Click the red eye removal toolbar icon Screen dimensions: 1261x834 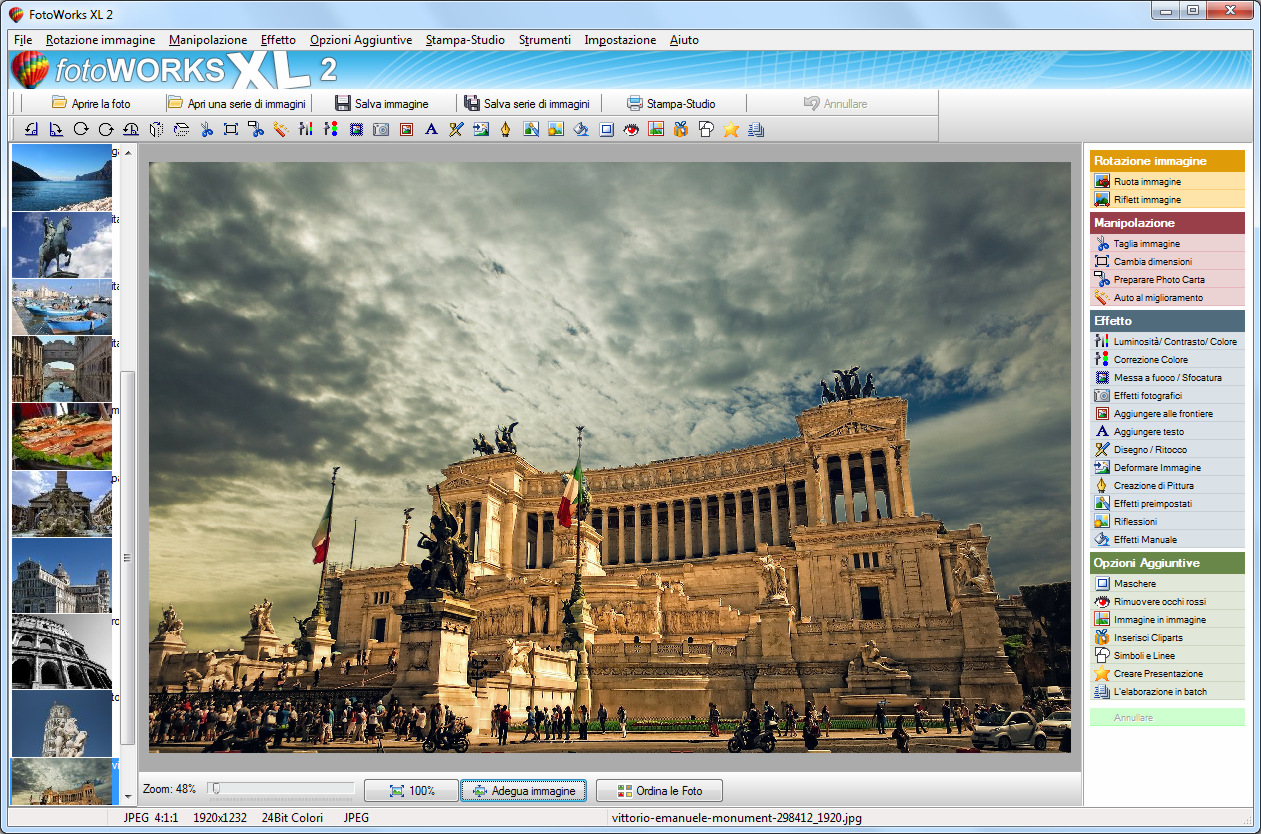pyautogui.click(x=631, y=129)
